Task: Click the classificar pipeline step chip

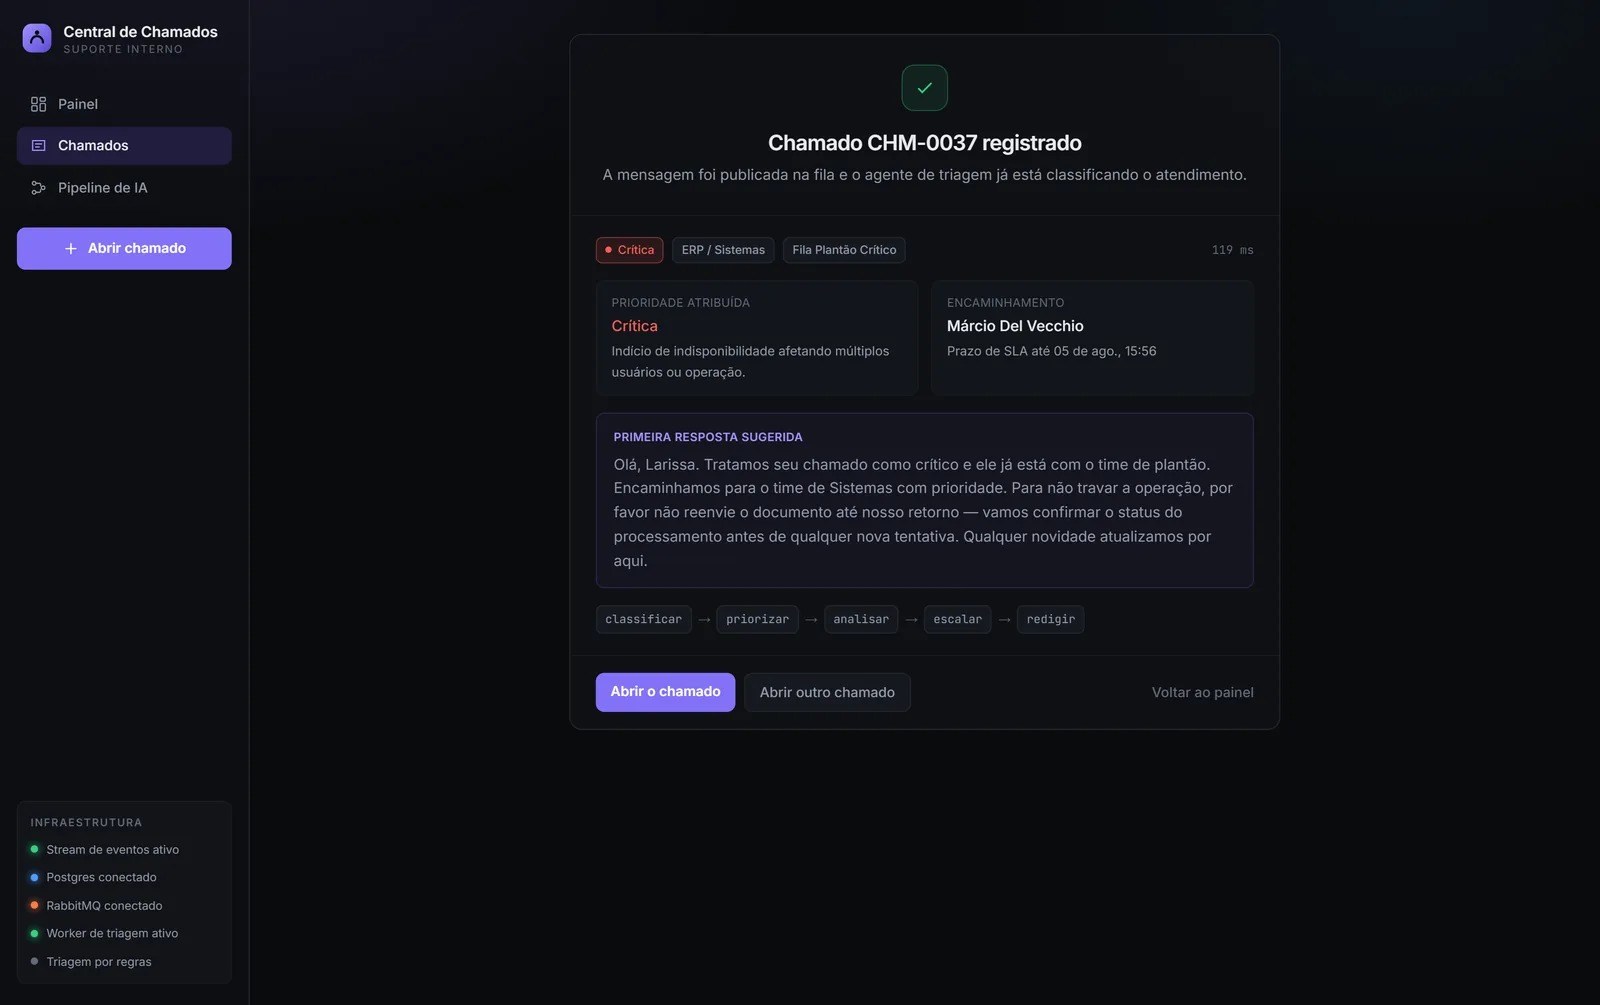Action: (x=643, y=620)
